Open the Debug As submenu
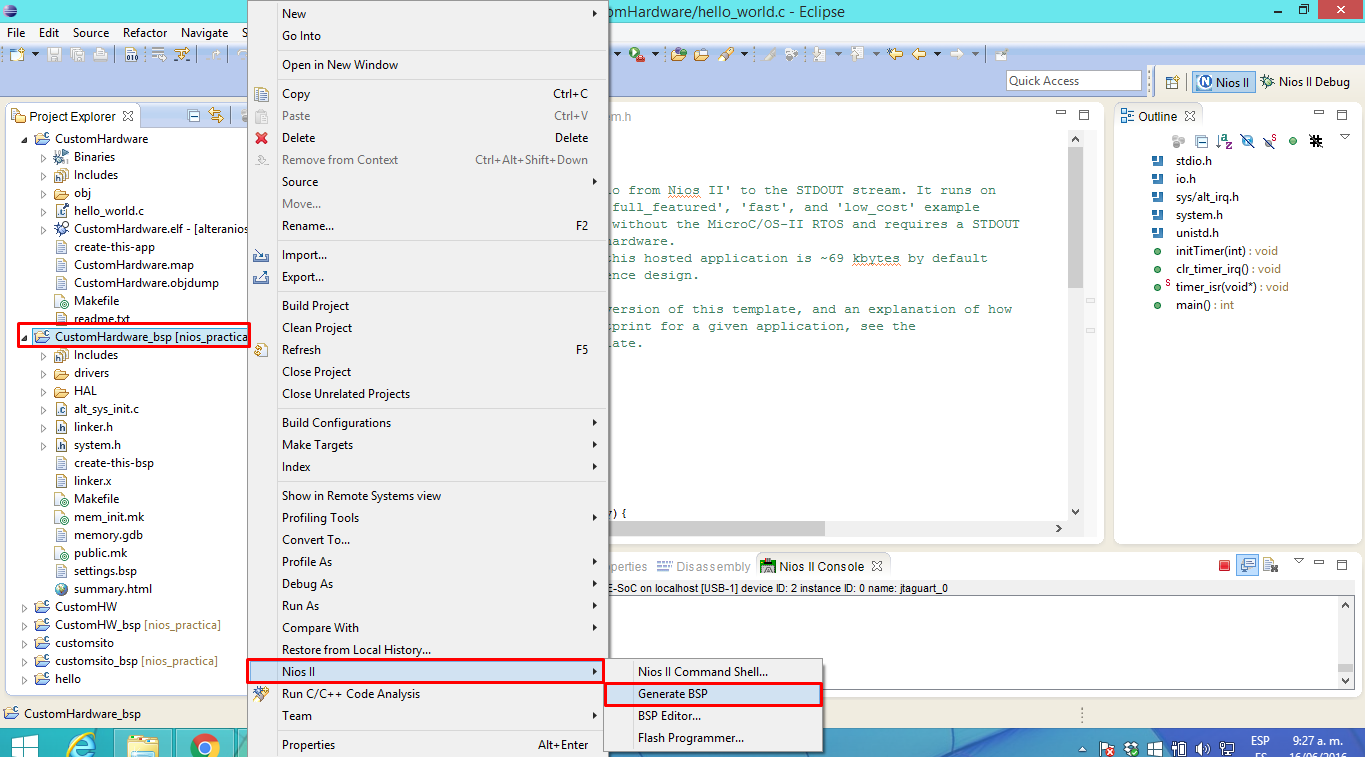The image size is (1365, 757). (x=427, y=584)
